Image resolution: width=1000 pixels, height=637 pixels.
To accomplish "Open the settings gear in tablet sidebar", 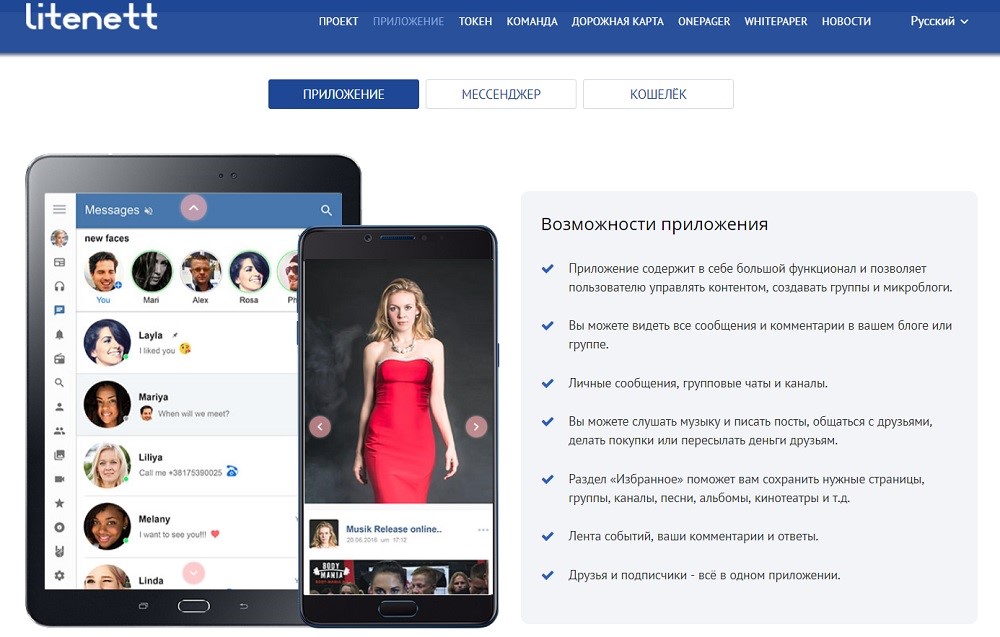I will [59, 575].
